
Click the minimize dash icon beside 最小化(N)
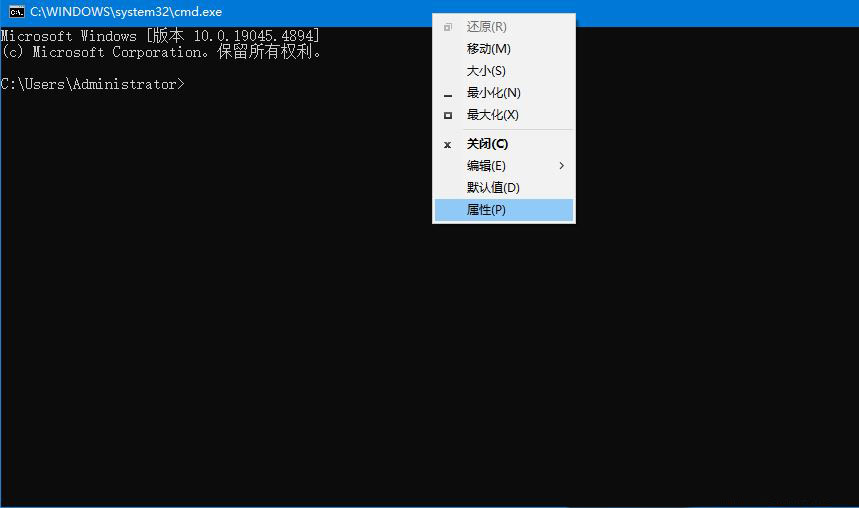(448, 95)
